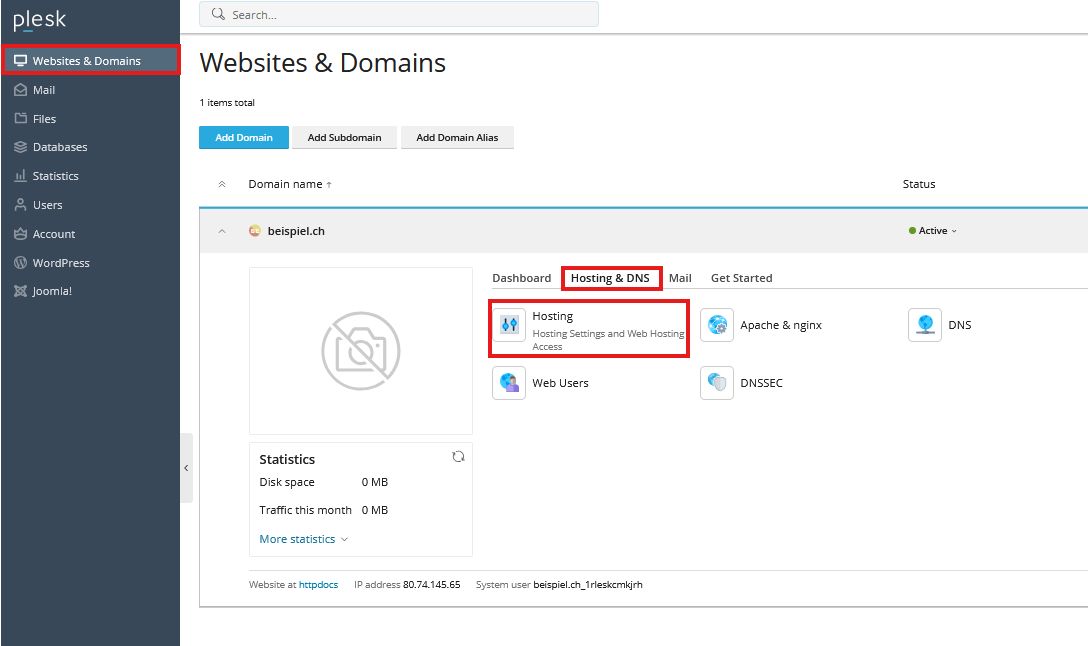This screenshot has height=646, width=1088.
Task: Switch to the Get Started tab
Action: tap(741, 278)
